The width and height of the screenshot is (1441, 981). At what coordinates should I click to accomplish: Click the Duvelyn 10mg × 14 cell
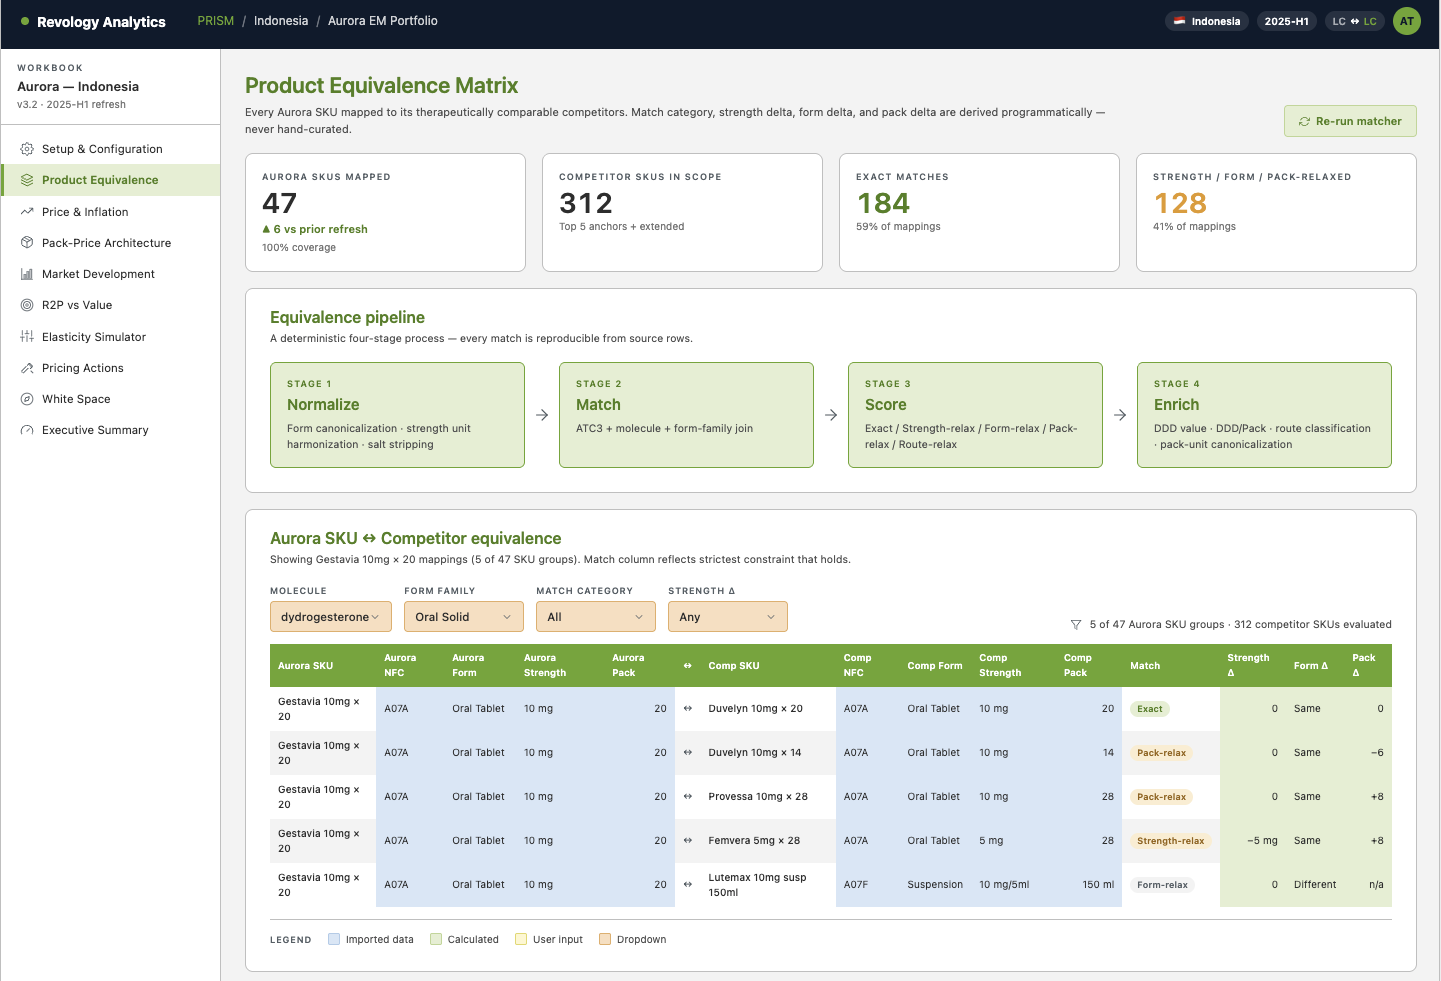tap(767, 752)
